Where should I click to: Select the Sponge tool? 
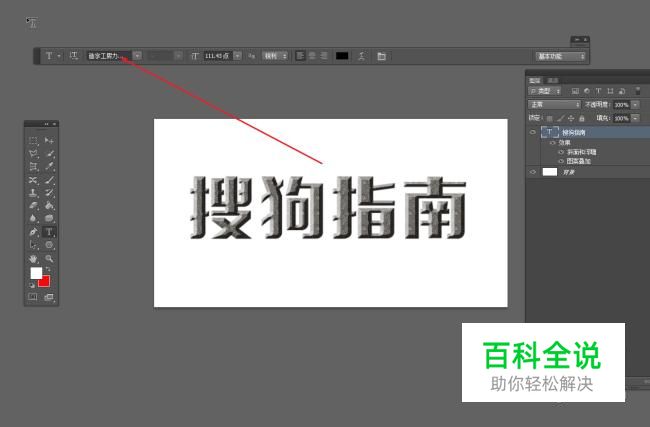(49, 218)
